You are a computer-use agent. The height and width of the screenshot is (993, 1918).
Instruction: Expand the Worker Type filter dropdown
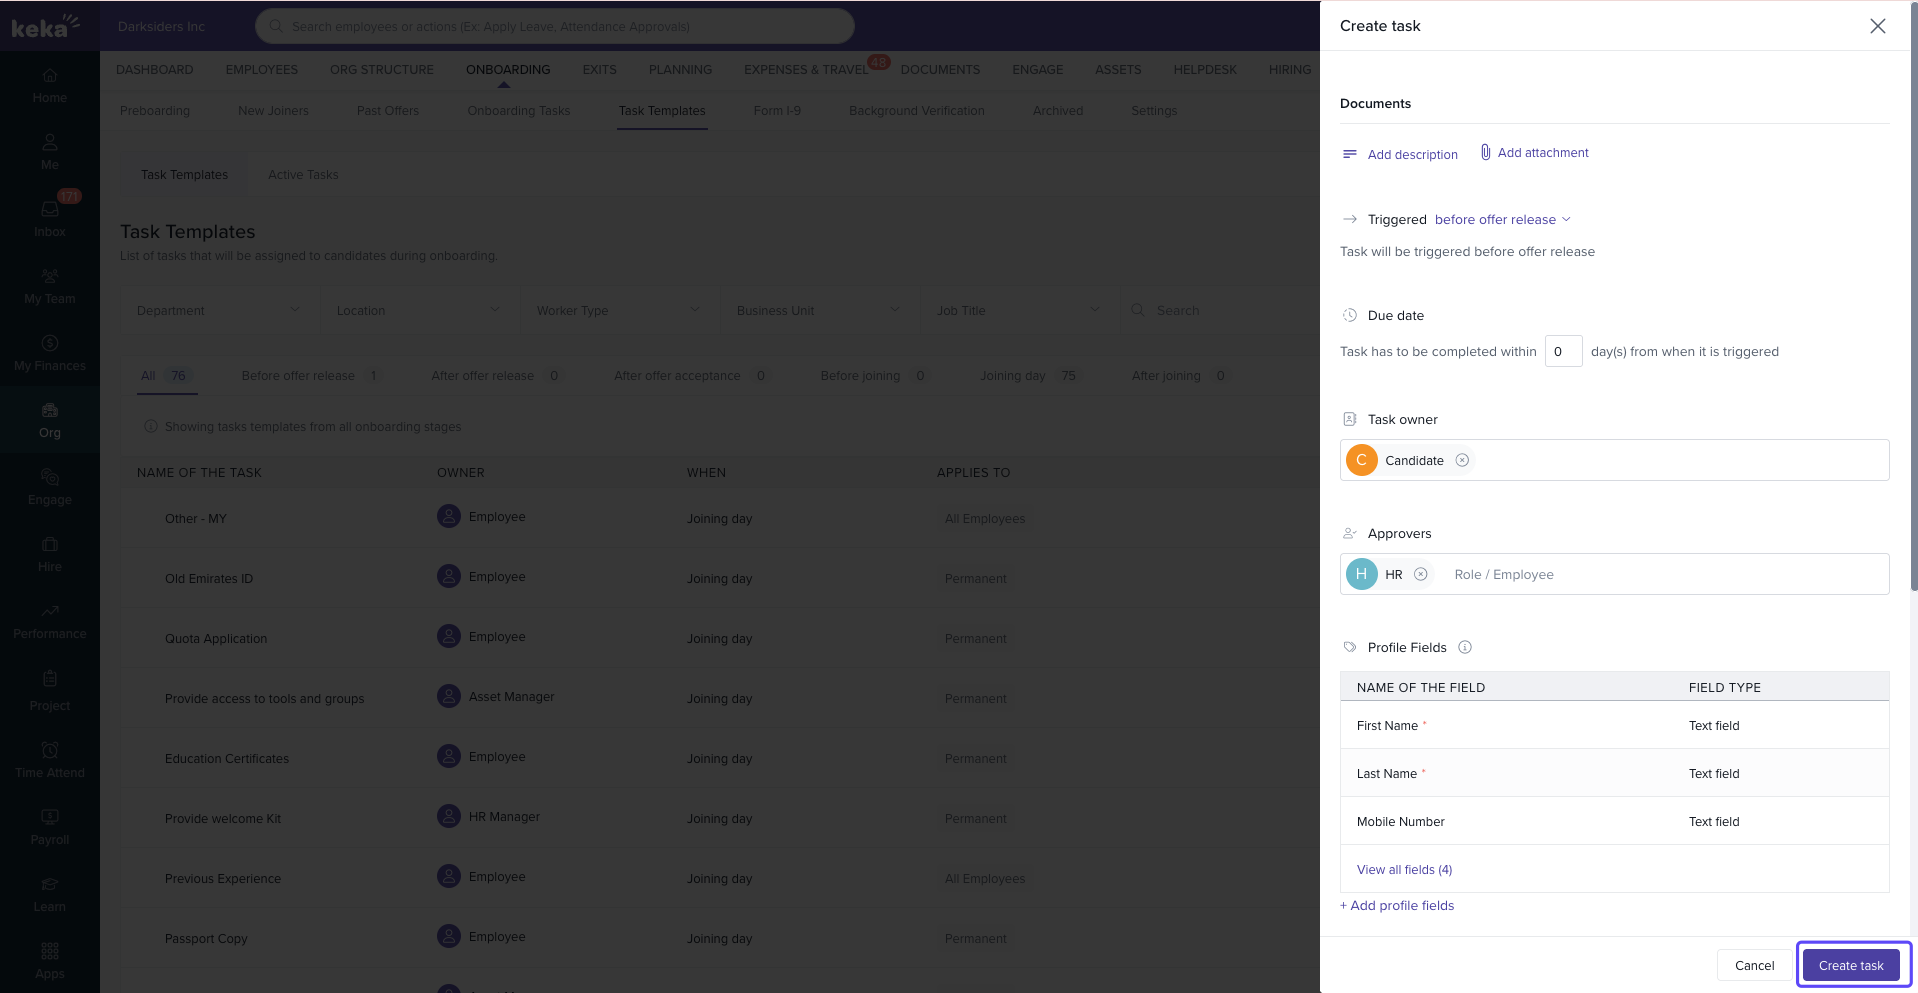pyautogui.click(x=618, y=311)
